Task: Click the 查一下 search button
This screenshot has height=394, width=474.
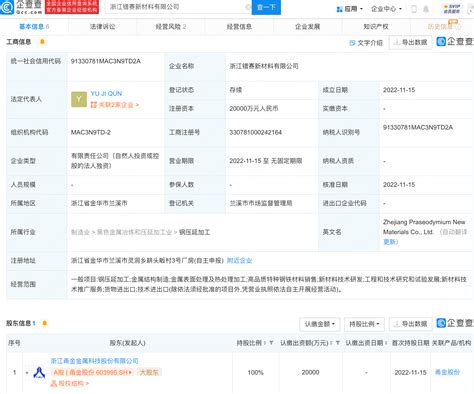Action: tap(266, 7)
